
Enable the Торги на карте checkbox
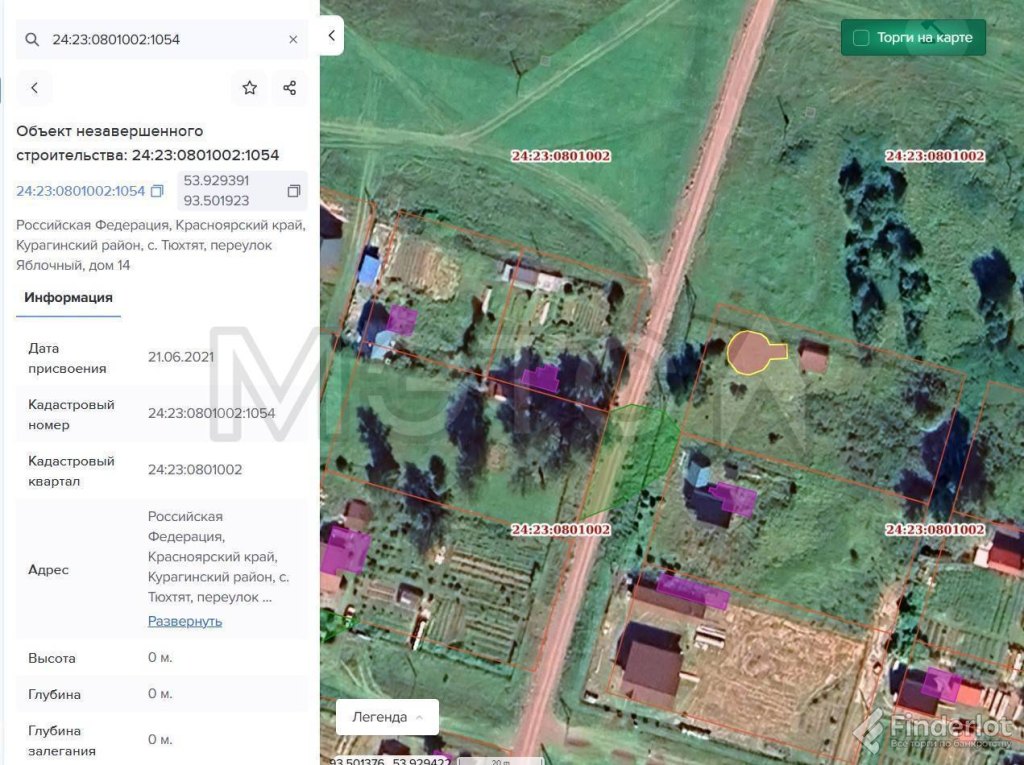click(x=860, y=38)
